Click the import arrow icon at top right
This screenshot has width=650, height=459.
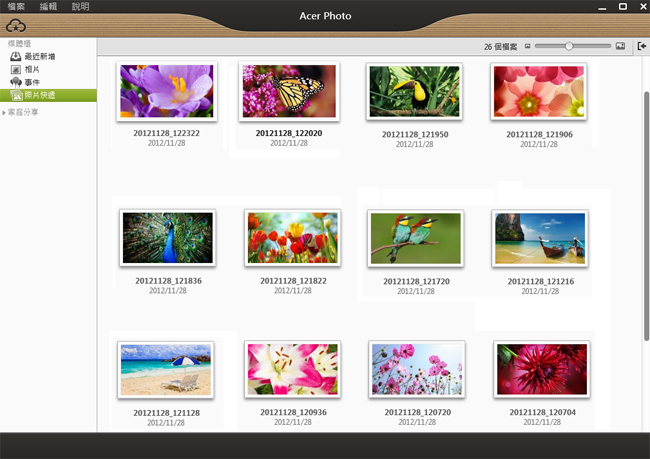tap(641, 46)
